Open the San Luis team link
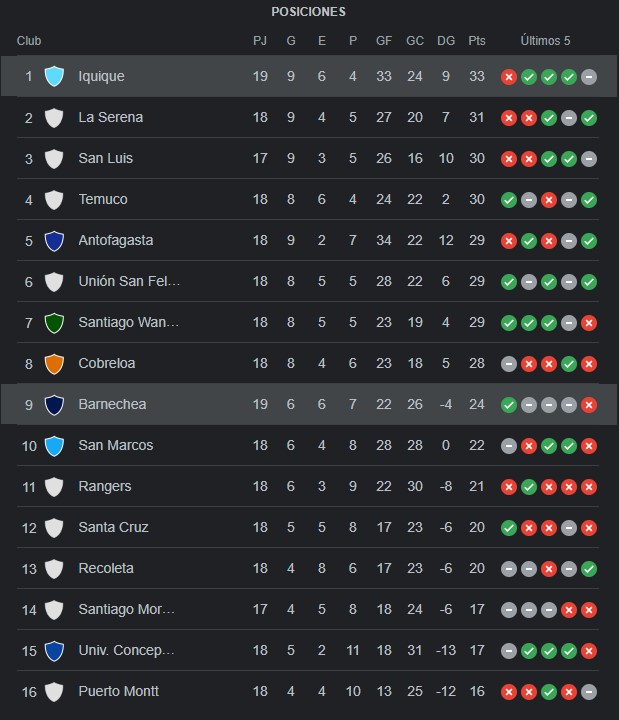The width and height of the screenshot is (619, 720). [106, 158]
